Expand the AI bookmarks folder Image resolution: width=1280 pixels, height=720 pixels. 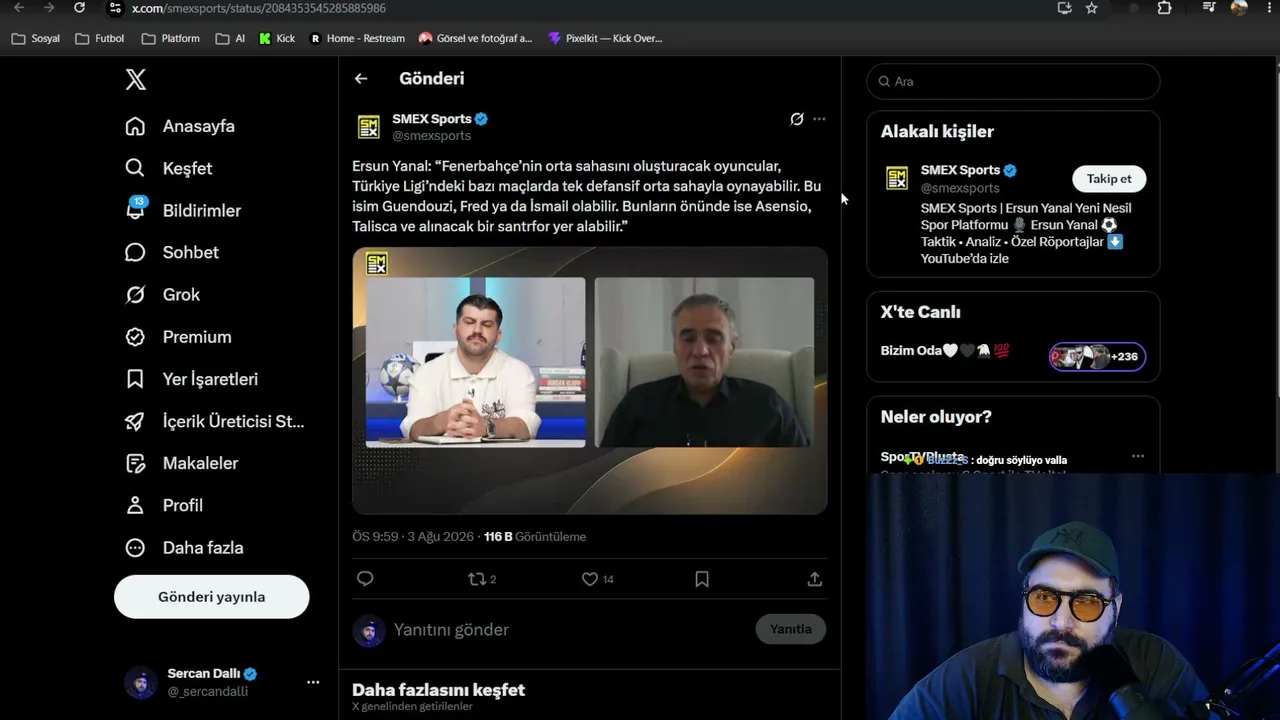[x=230, y=39]
